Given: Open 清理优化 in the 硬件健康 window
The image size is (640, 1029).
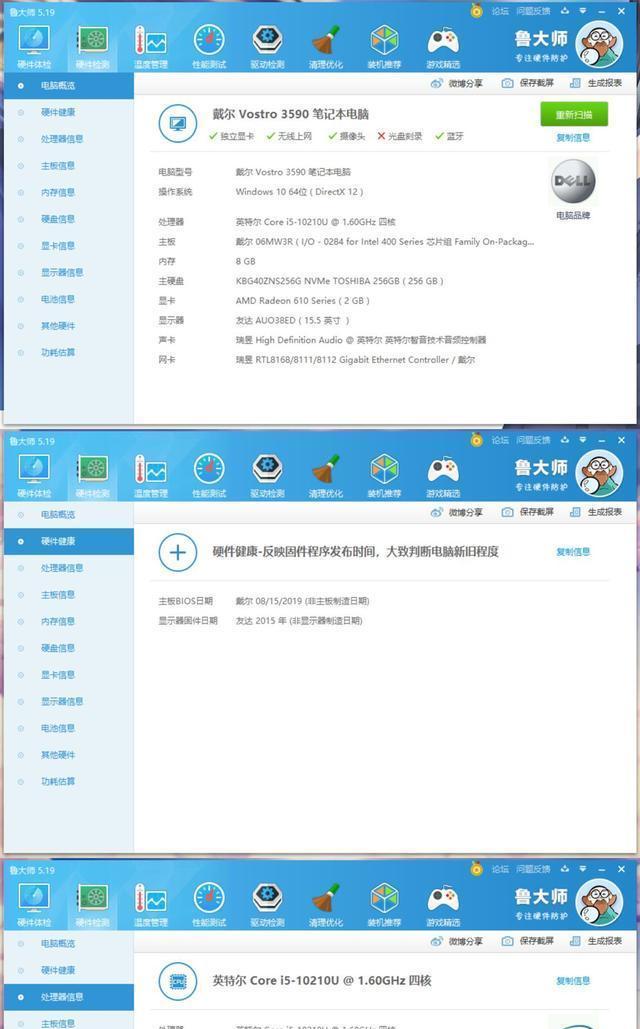Looking at the screenshot, I should coord(326,475).
